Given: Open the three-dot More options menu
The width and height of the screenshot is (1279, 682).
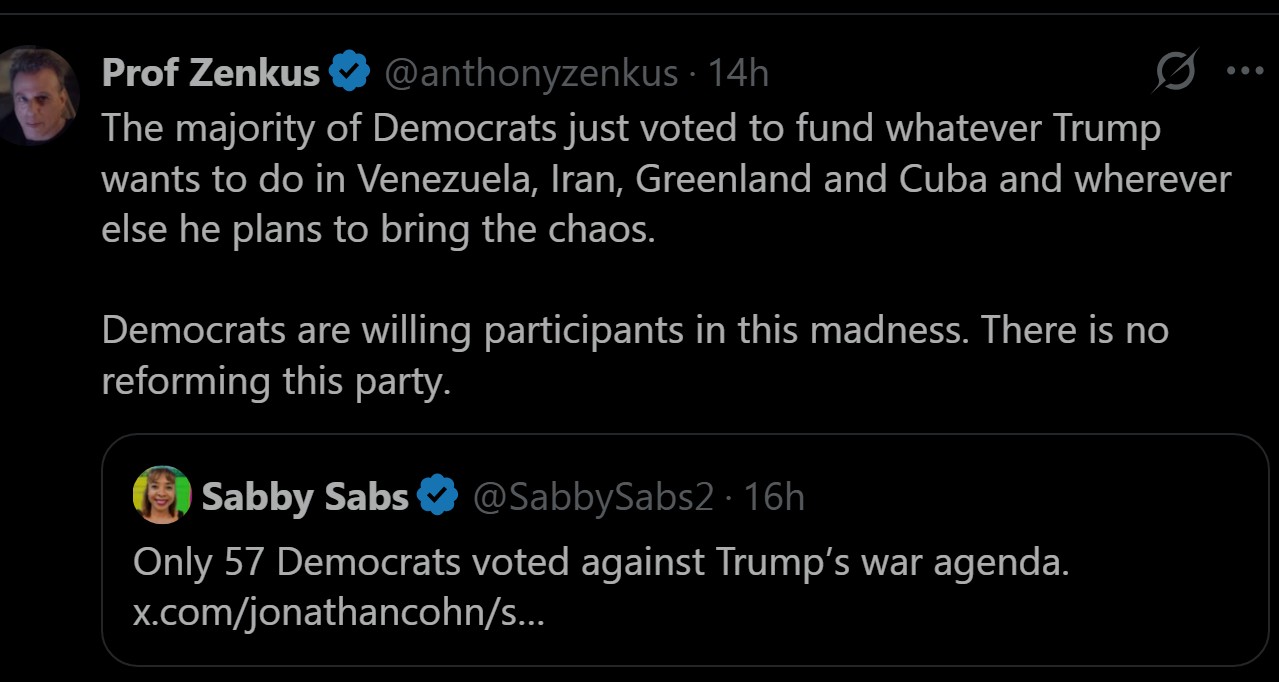Looking at the screenshot, I should (1244, 72).
